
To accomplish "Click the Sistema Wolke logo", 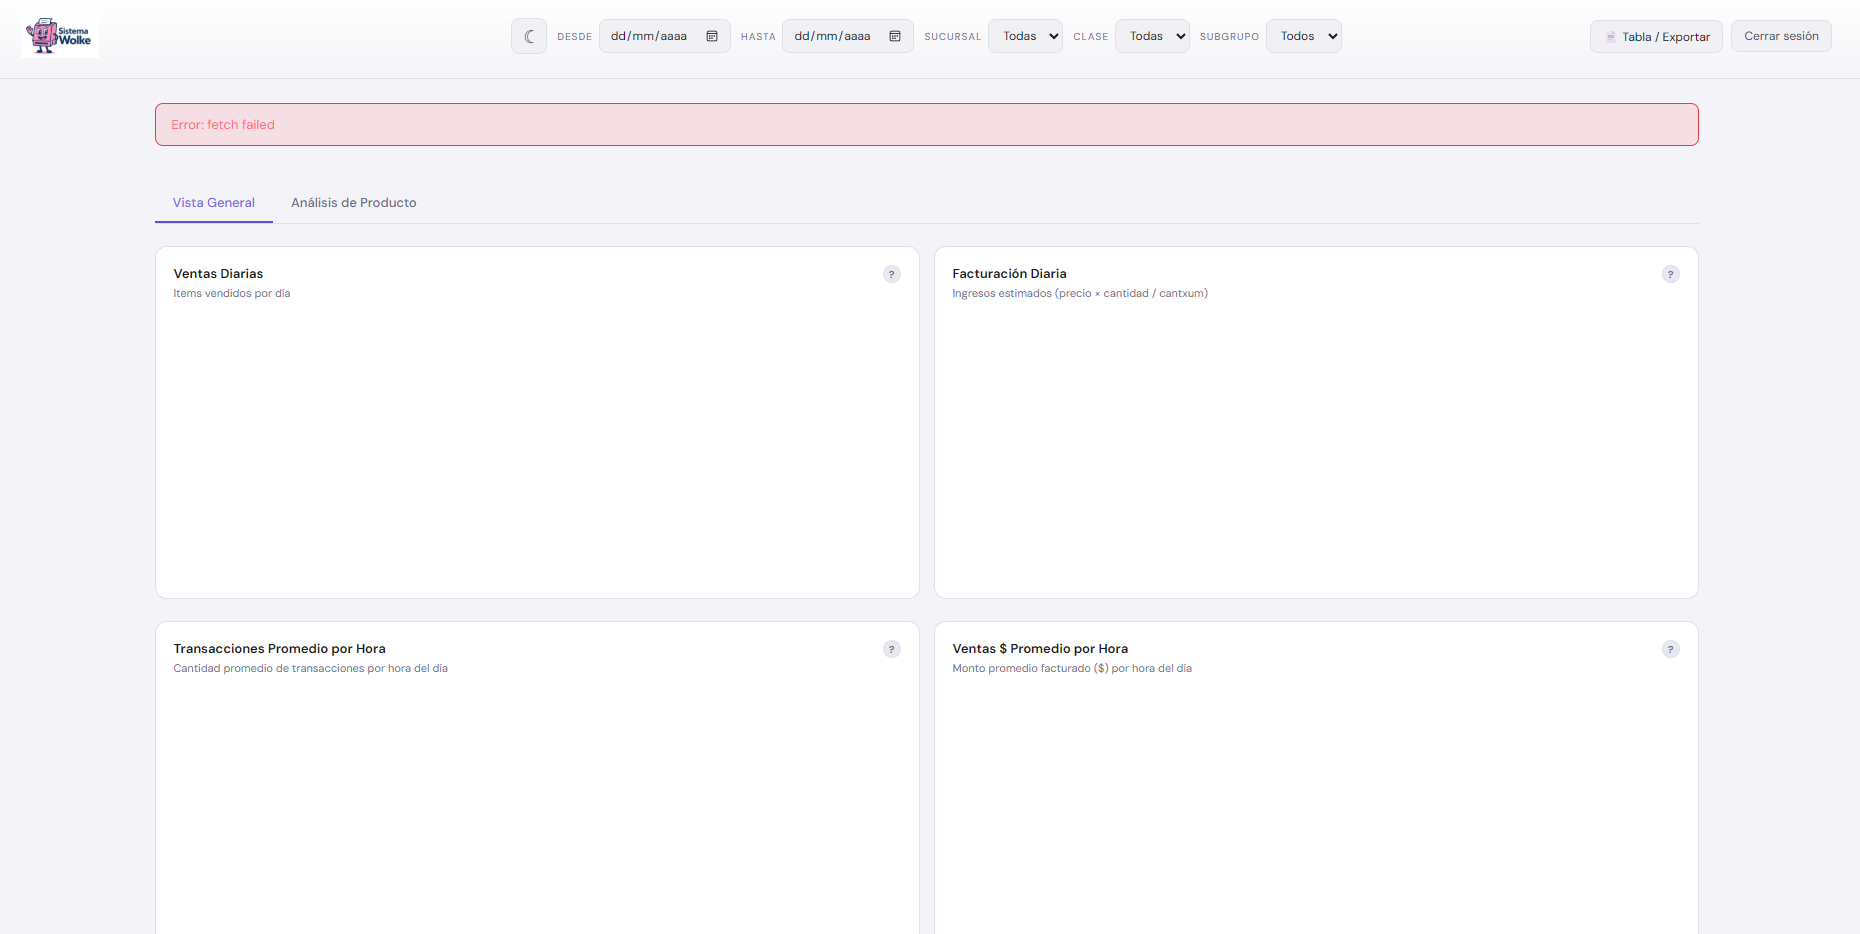I will (60, 37).
